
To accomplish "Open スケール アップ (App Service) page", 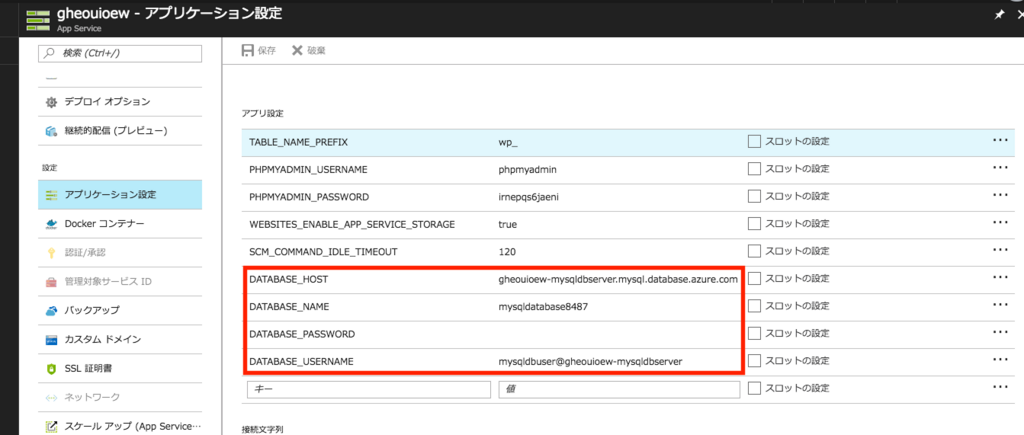I will point(120,427).
